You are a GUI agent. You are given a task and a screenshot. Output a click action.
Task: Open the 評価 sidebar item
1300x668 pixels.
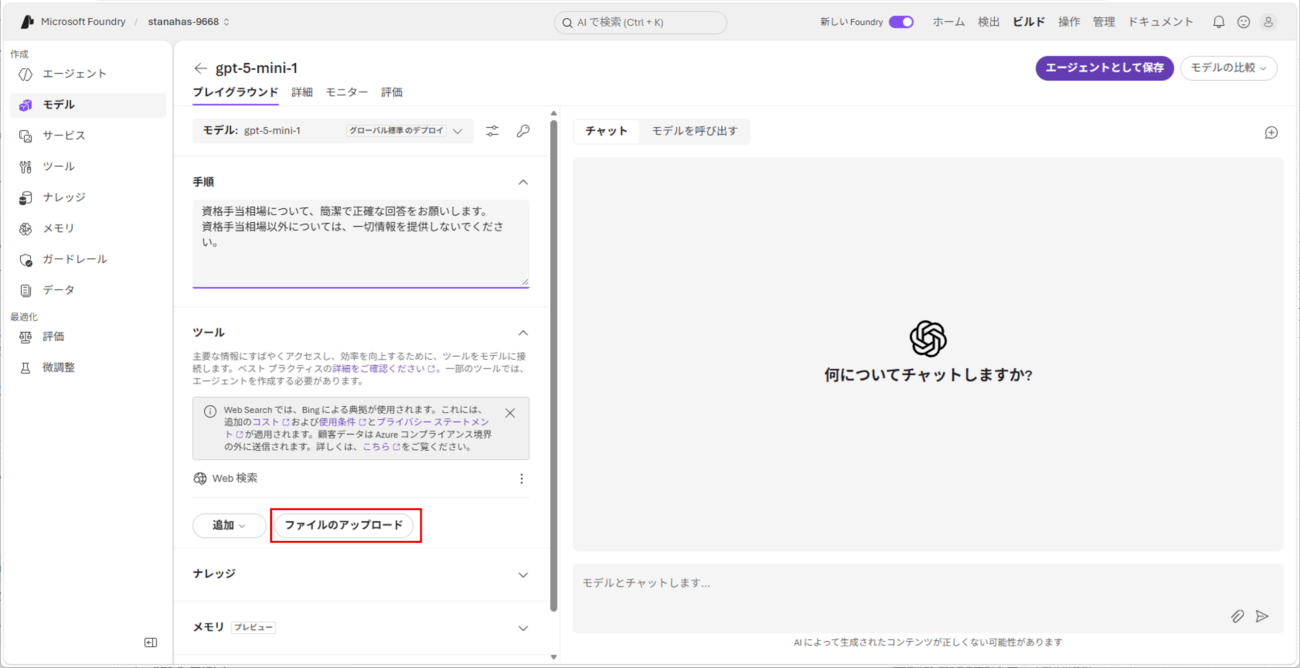pyautogui.click(x=88, y=337)
